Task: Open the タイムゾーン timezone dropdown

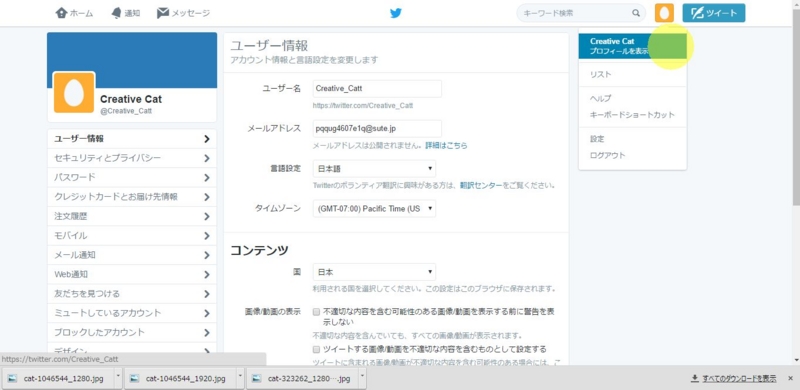Action: pos(374,209)
